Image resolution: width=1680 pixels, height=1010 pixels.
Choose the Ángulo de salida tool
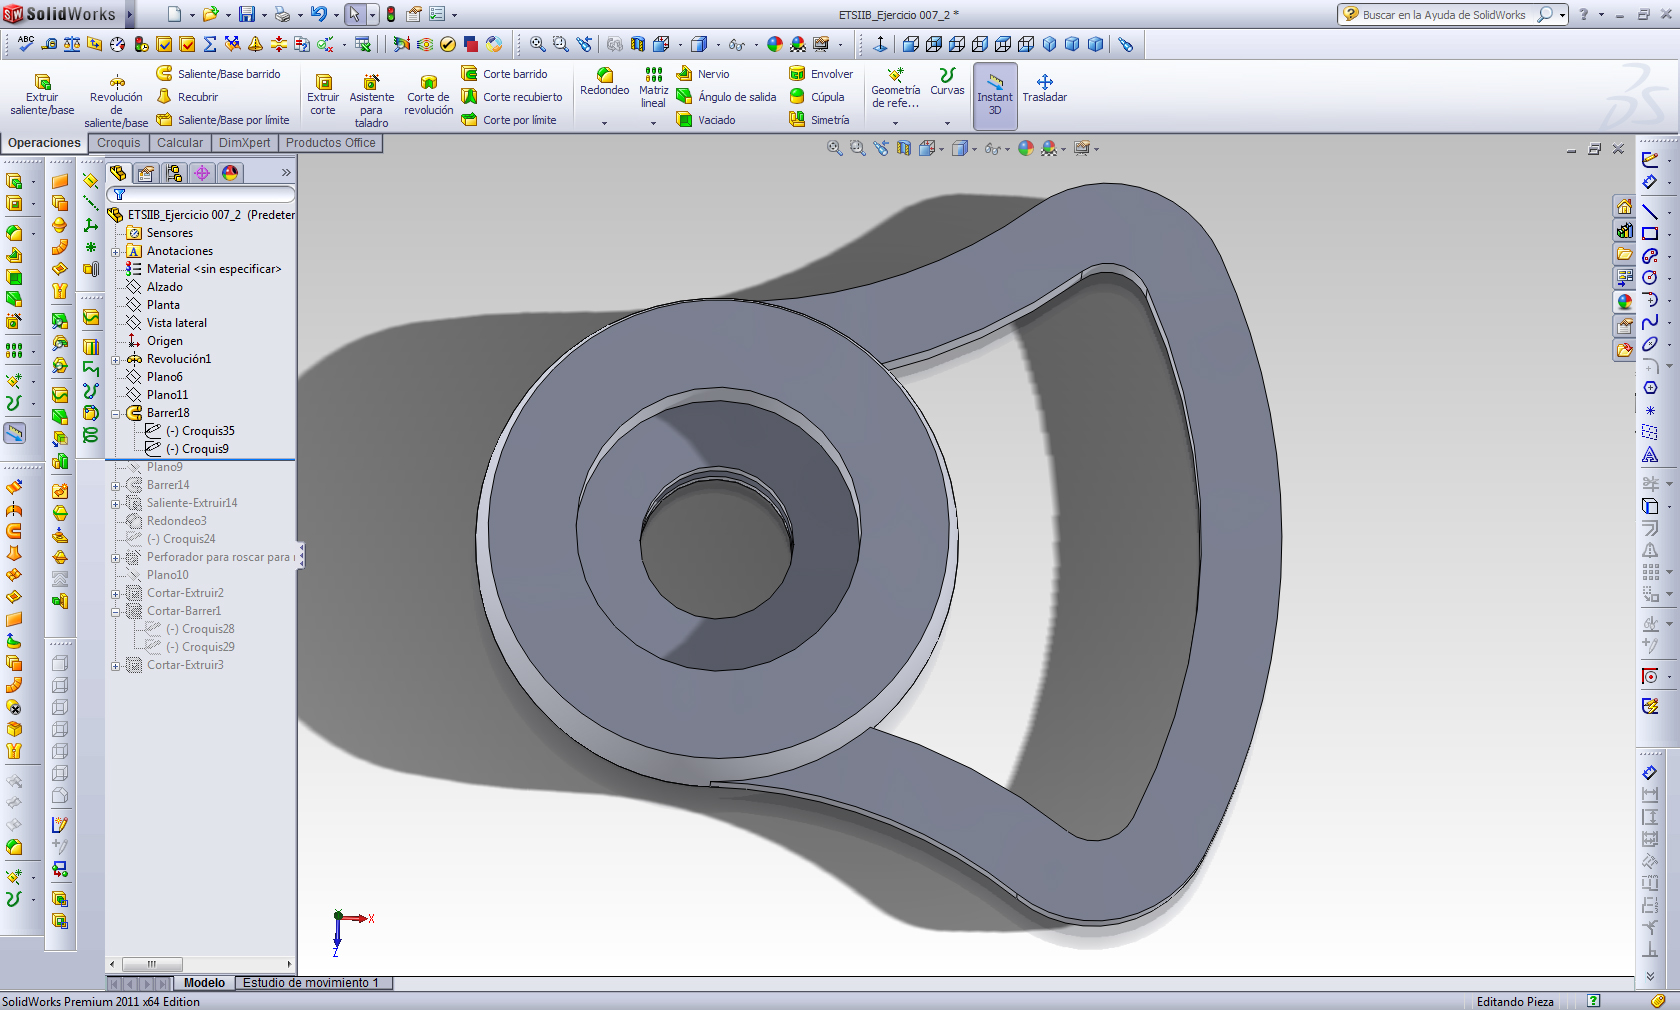726,97
